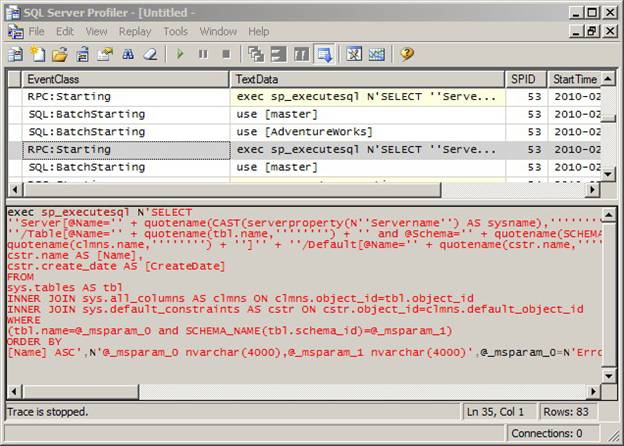Launch Database Engine Tuning Advisor icon
624x446 pixels.
click(x=354, y=54)
